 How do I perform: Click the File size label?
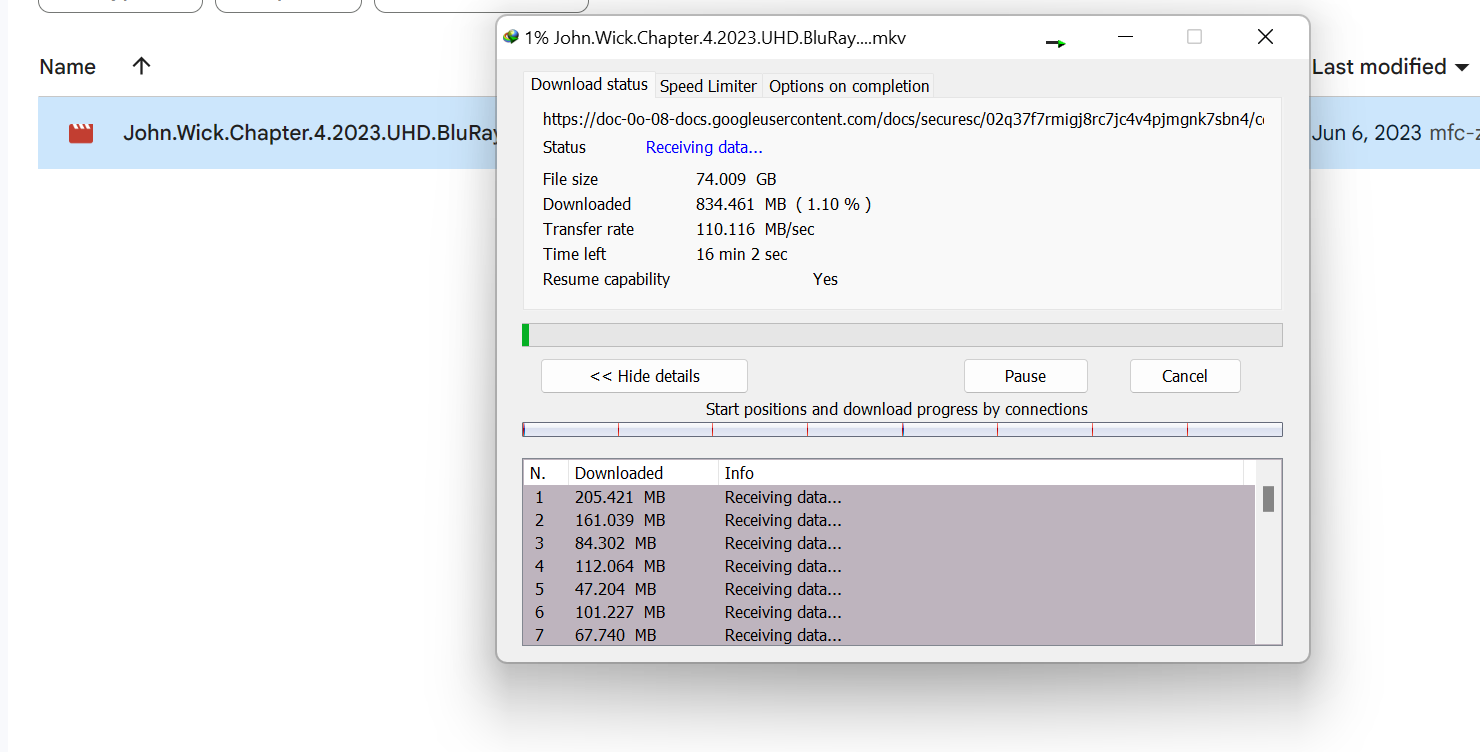pyautogui.click(x=570, y=180)
